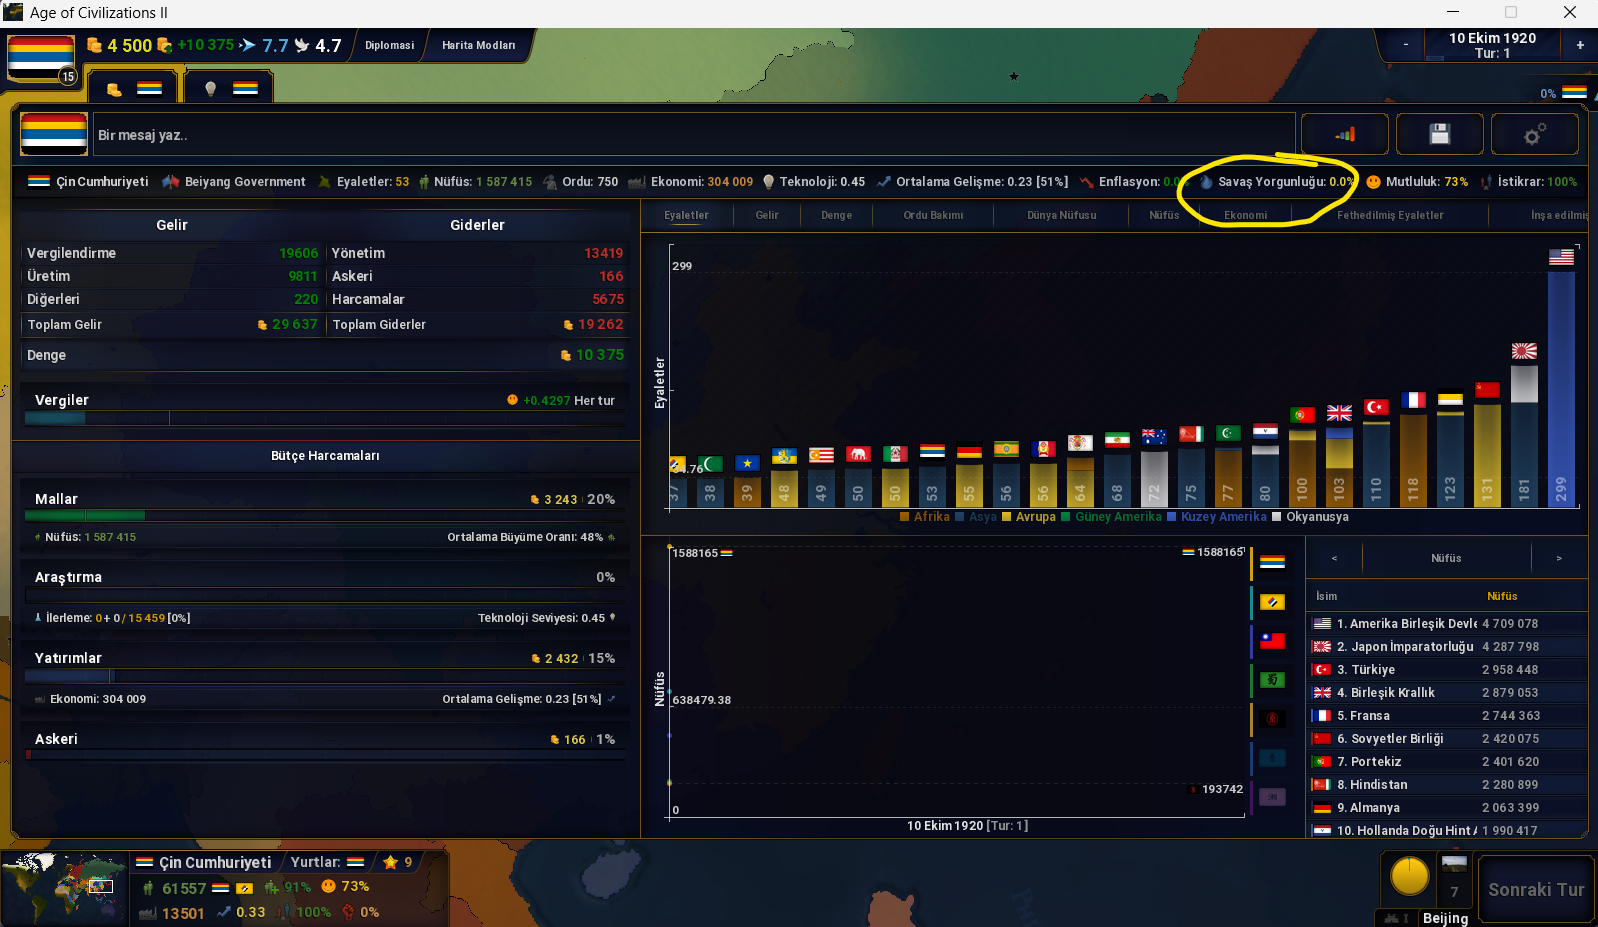Click the growth arrow icon beside 0.33
This screenshot has width=1598, height=927.
coord(224,912)
